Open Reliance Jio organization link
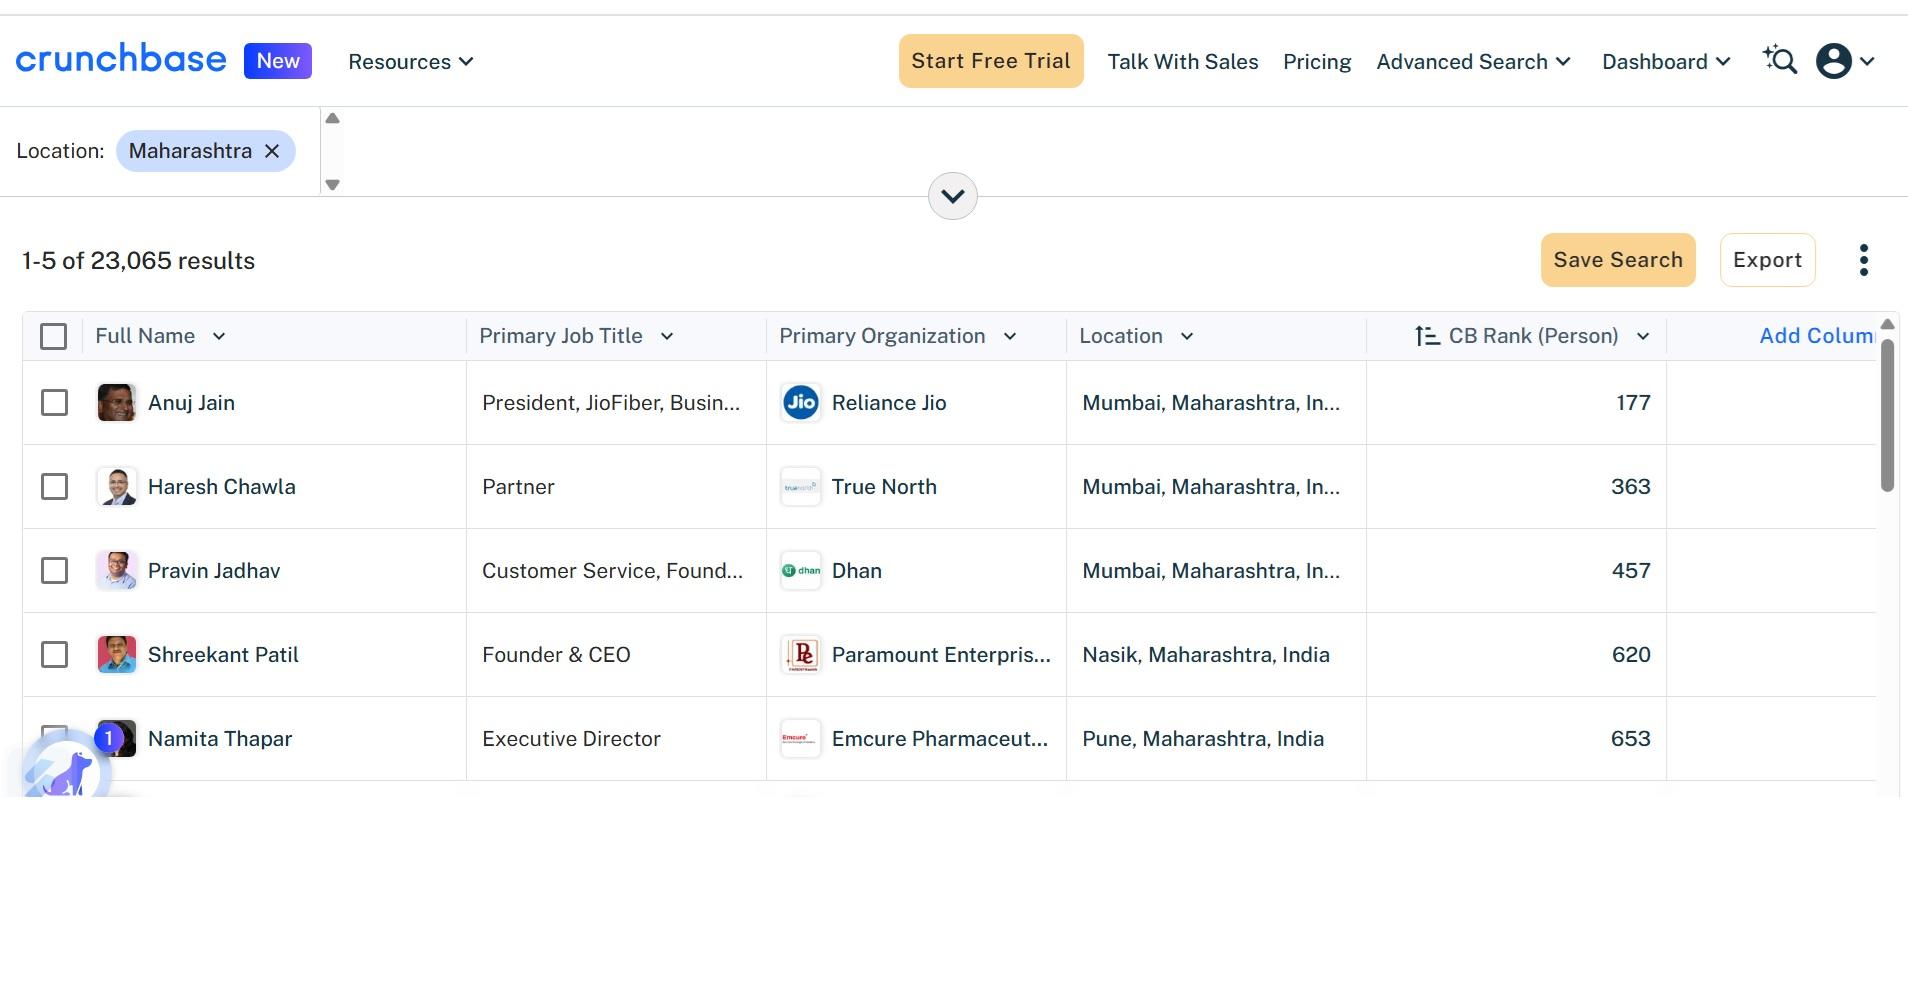This screenshot has width=1908, height=991. tap(889, 403)
